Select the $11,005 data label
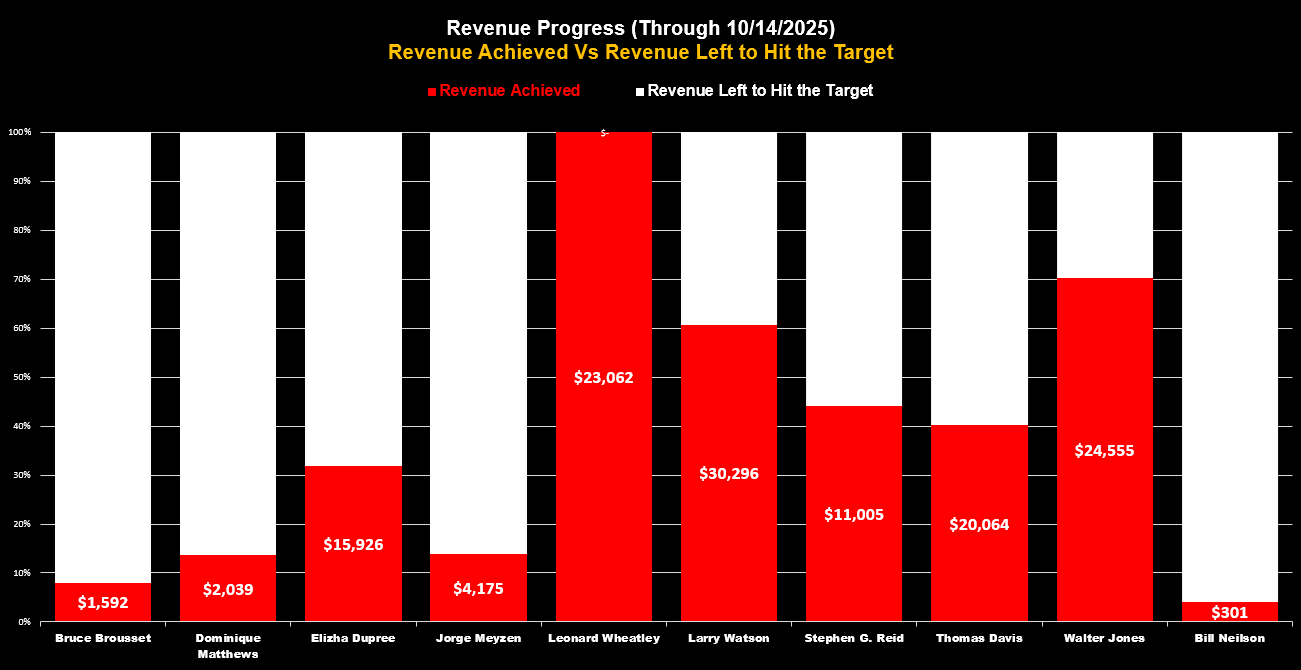The width and height of the screenshot is (1301, 670). click(853, 514)
